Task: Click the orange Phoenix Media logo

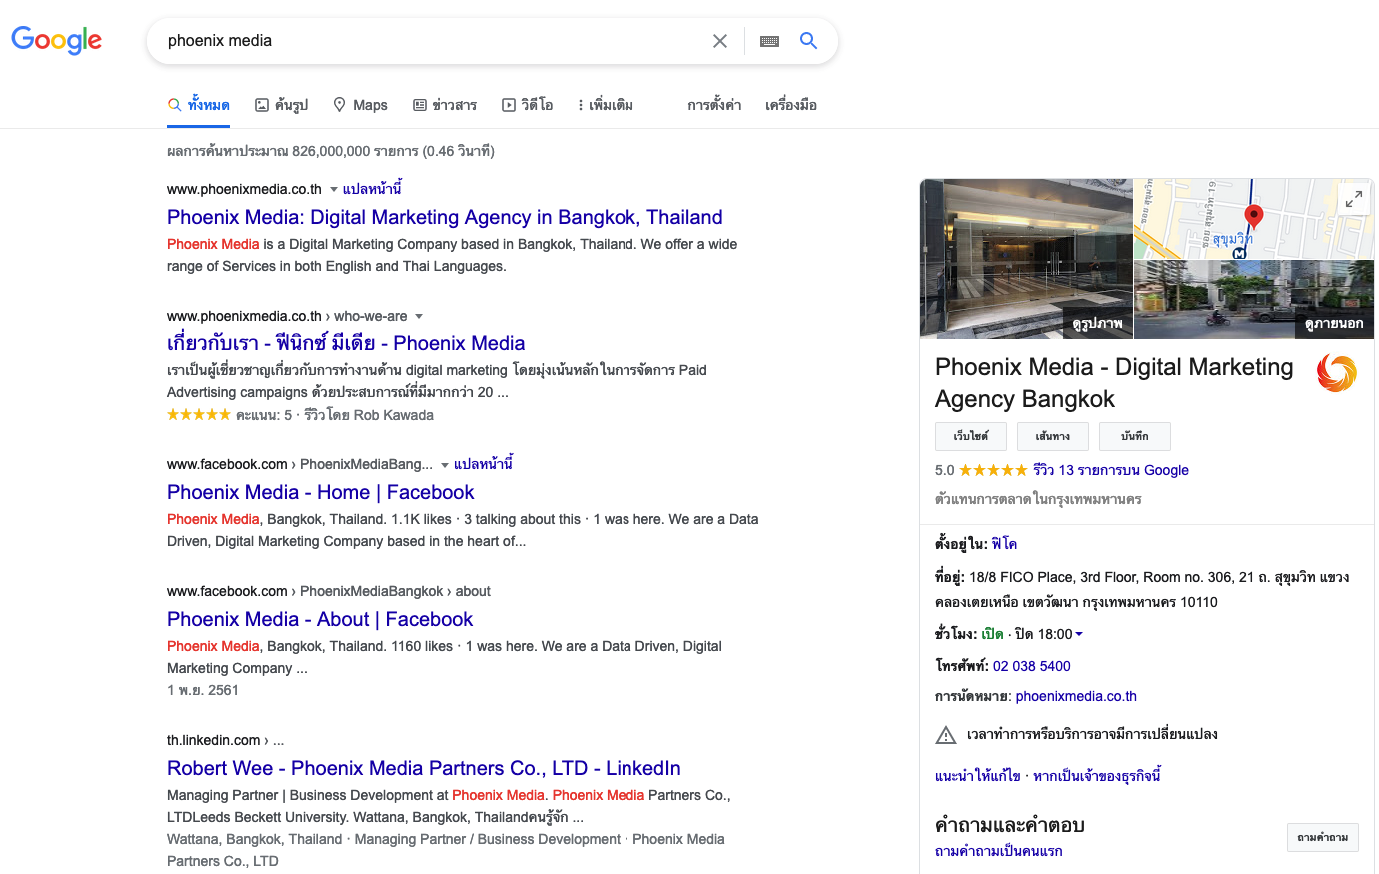Action: tap(1336, 373)
